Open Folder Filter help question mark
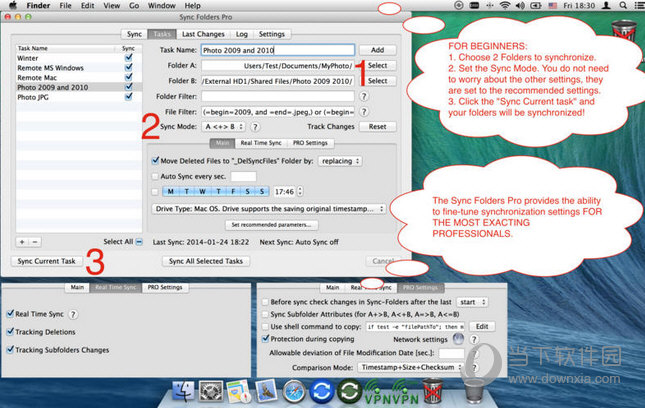 364,96
